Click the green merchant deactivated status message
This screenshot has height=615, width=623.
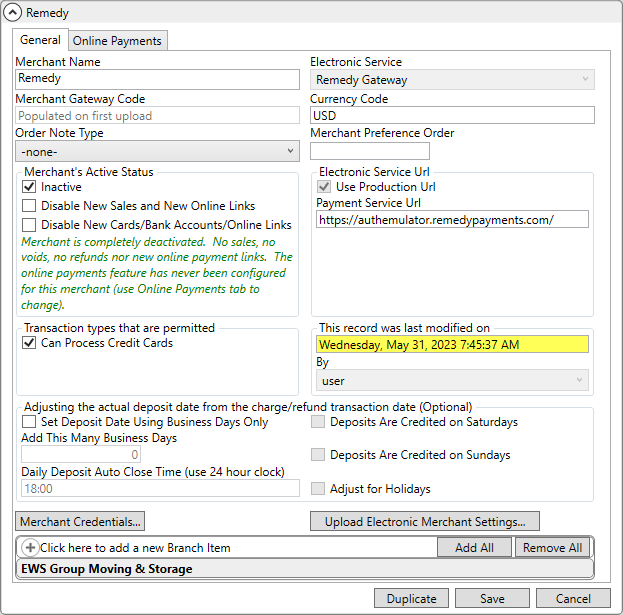click(157, 273)
